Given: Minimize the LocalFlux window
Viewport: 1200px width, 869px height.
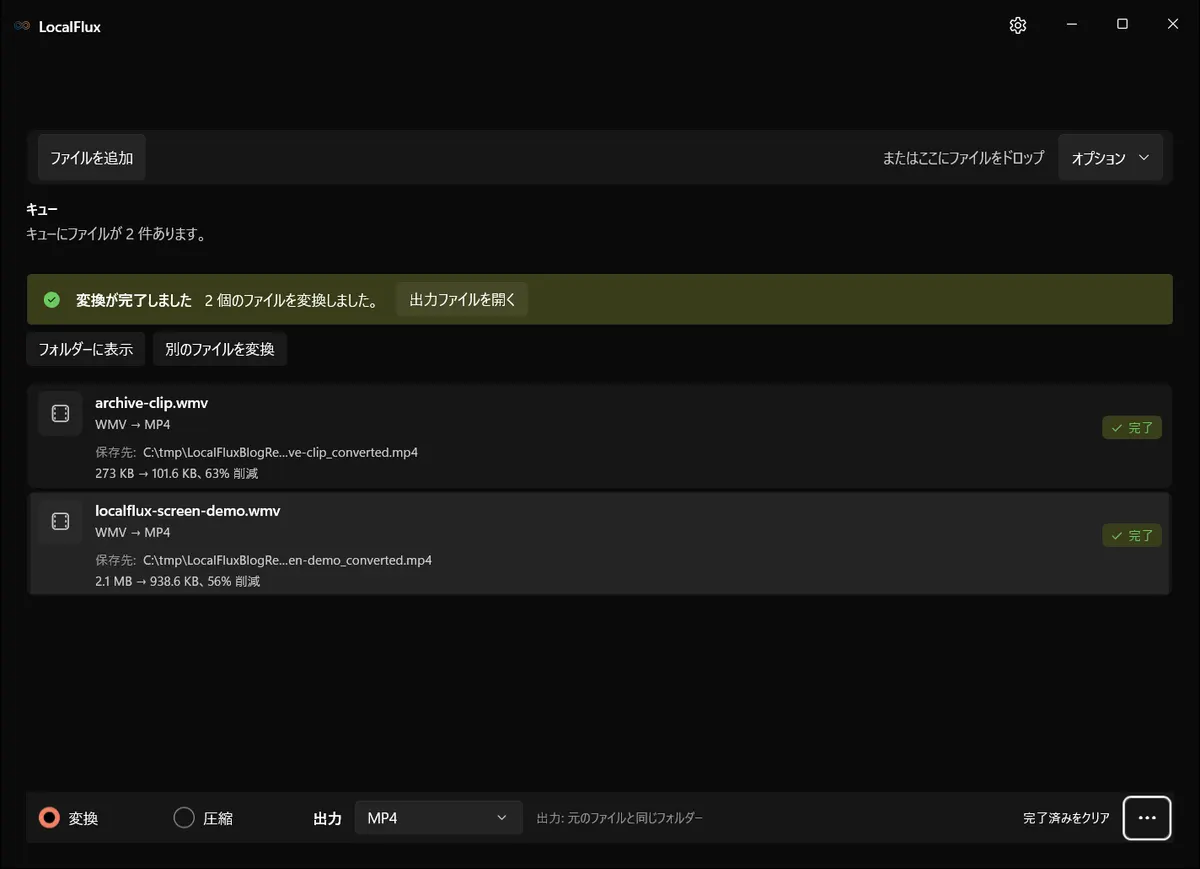Looking at the screenshot, I should point(1071,25).
